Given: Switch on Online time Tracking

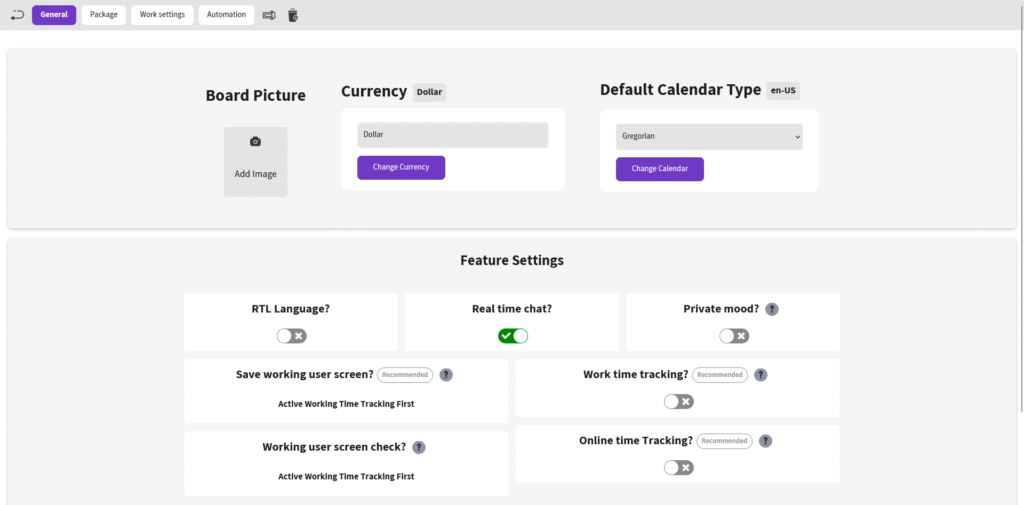Looking at the screenshot, I should (678, 468).
